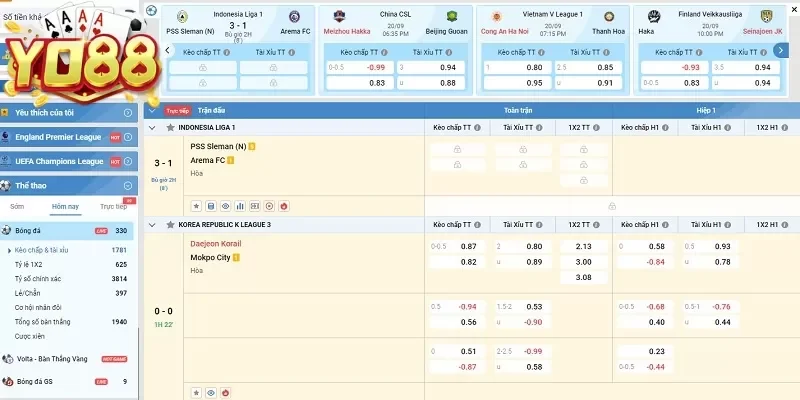Click the hot flame icon under Daejeon Korail match

(x=226, y=392)
